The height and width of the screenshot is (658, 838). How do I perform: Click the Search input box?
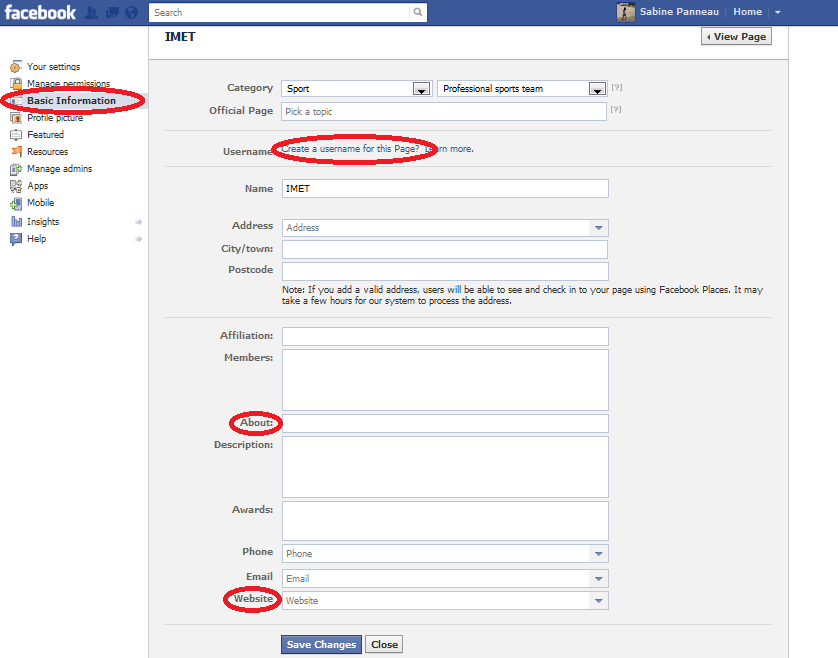tap(280, 12)
